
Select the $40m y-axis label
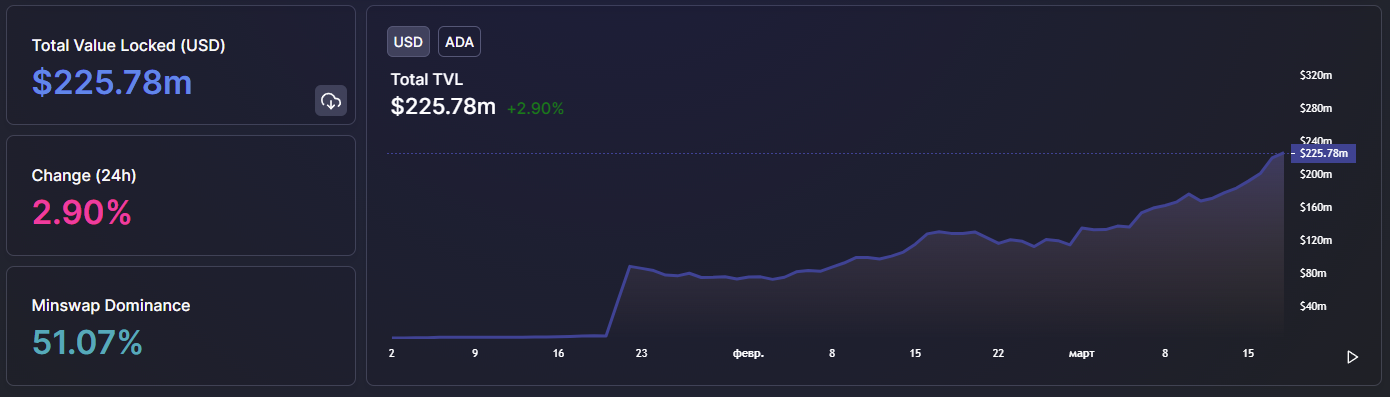click(1313, 306)
